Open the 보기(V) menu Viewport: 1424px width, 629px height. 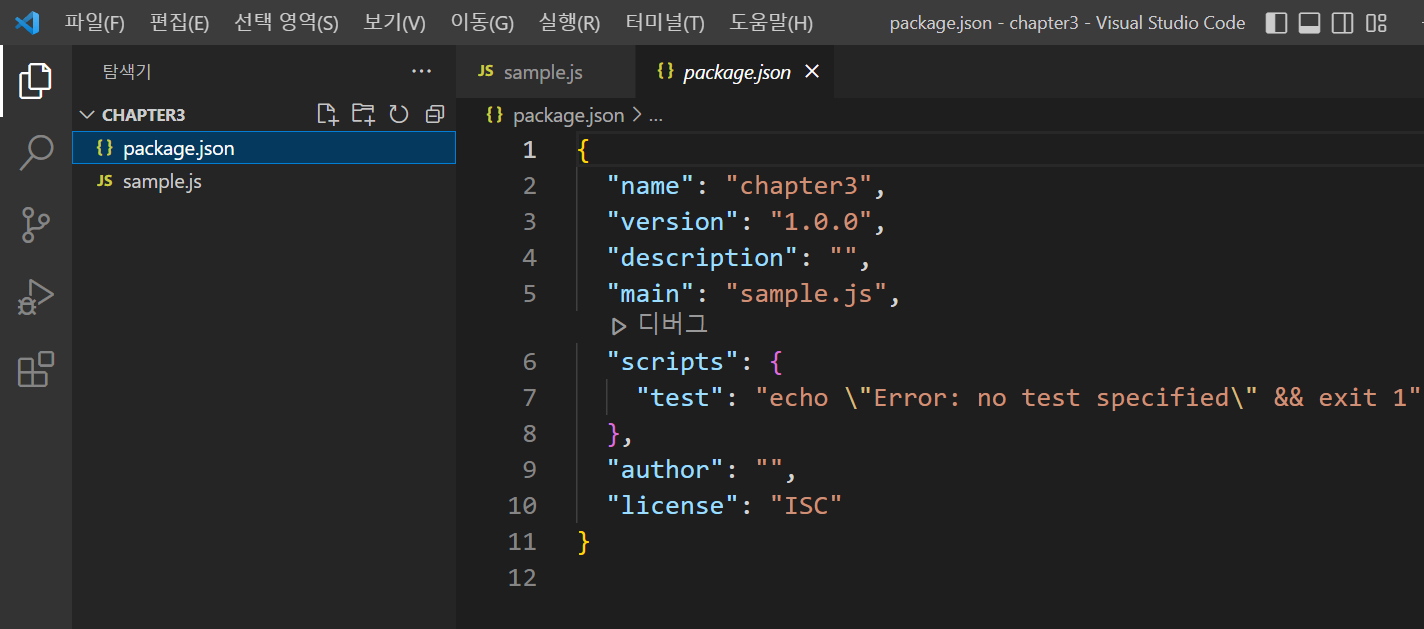pyautogui.click(x=394, y=22)
